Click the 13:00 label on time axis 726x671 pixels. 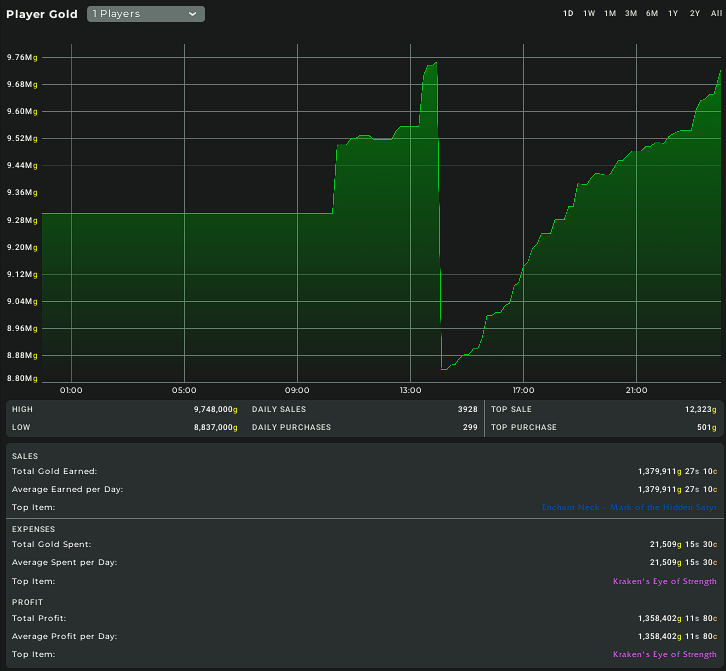coord(410,390)
